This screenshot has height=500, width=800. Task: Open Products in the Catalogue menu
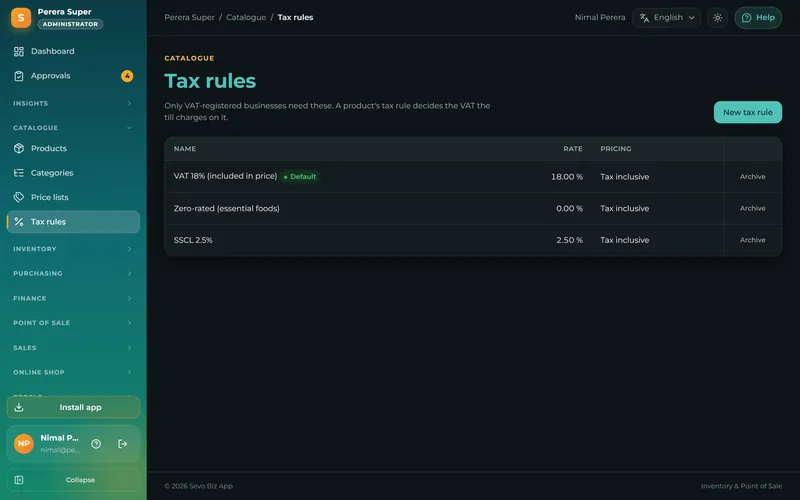[x=73, y=148]
